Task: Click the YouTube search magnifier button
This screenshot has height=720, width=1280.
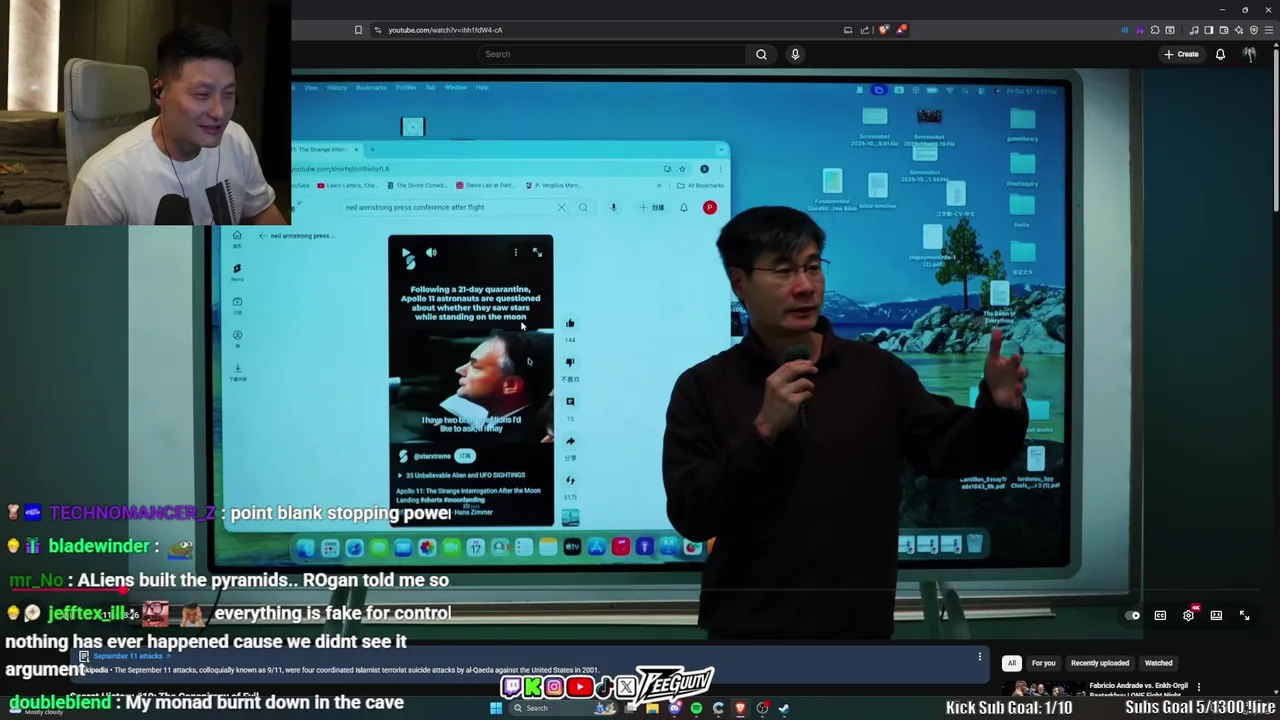Action: point(761,54)
